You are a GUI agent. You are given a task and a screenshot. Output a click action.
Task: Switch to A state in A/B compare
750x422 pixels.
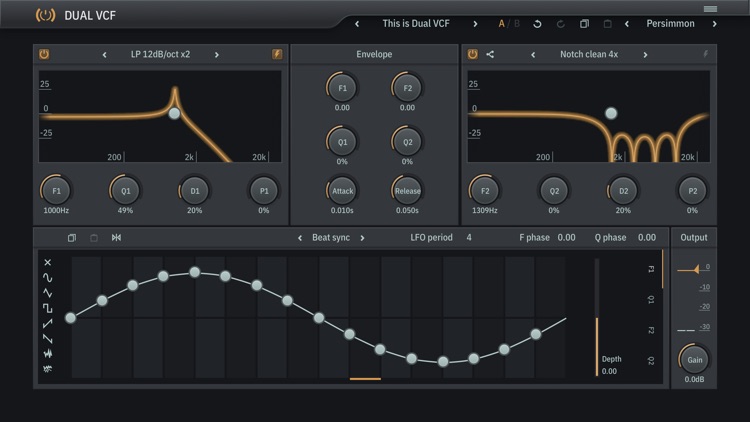click(x=501, y=24)
